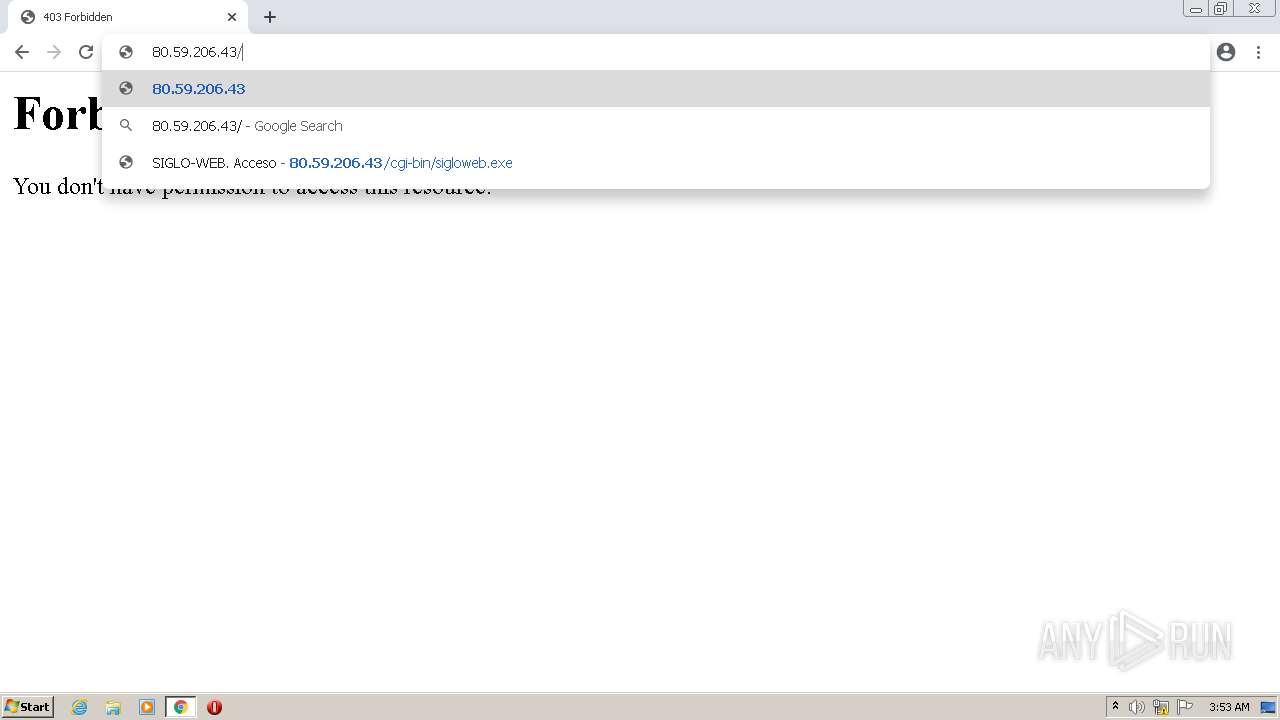Image resolution: width=1280 pixels, height=720 pixels.
Task: Click the magnifier icon of search suggestion
Action: (126, 126)
